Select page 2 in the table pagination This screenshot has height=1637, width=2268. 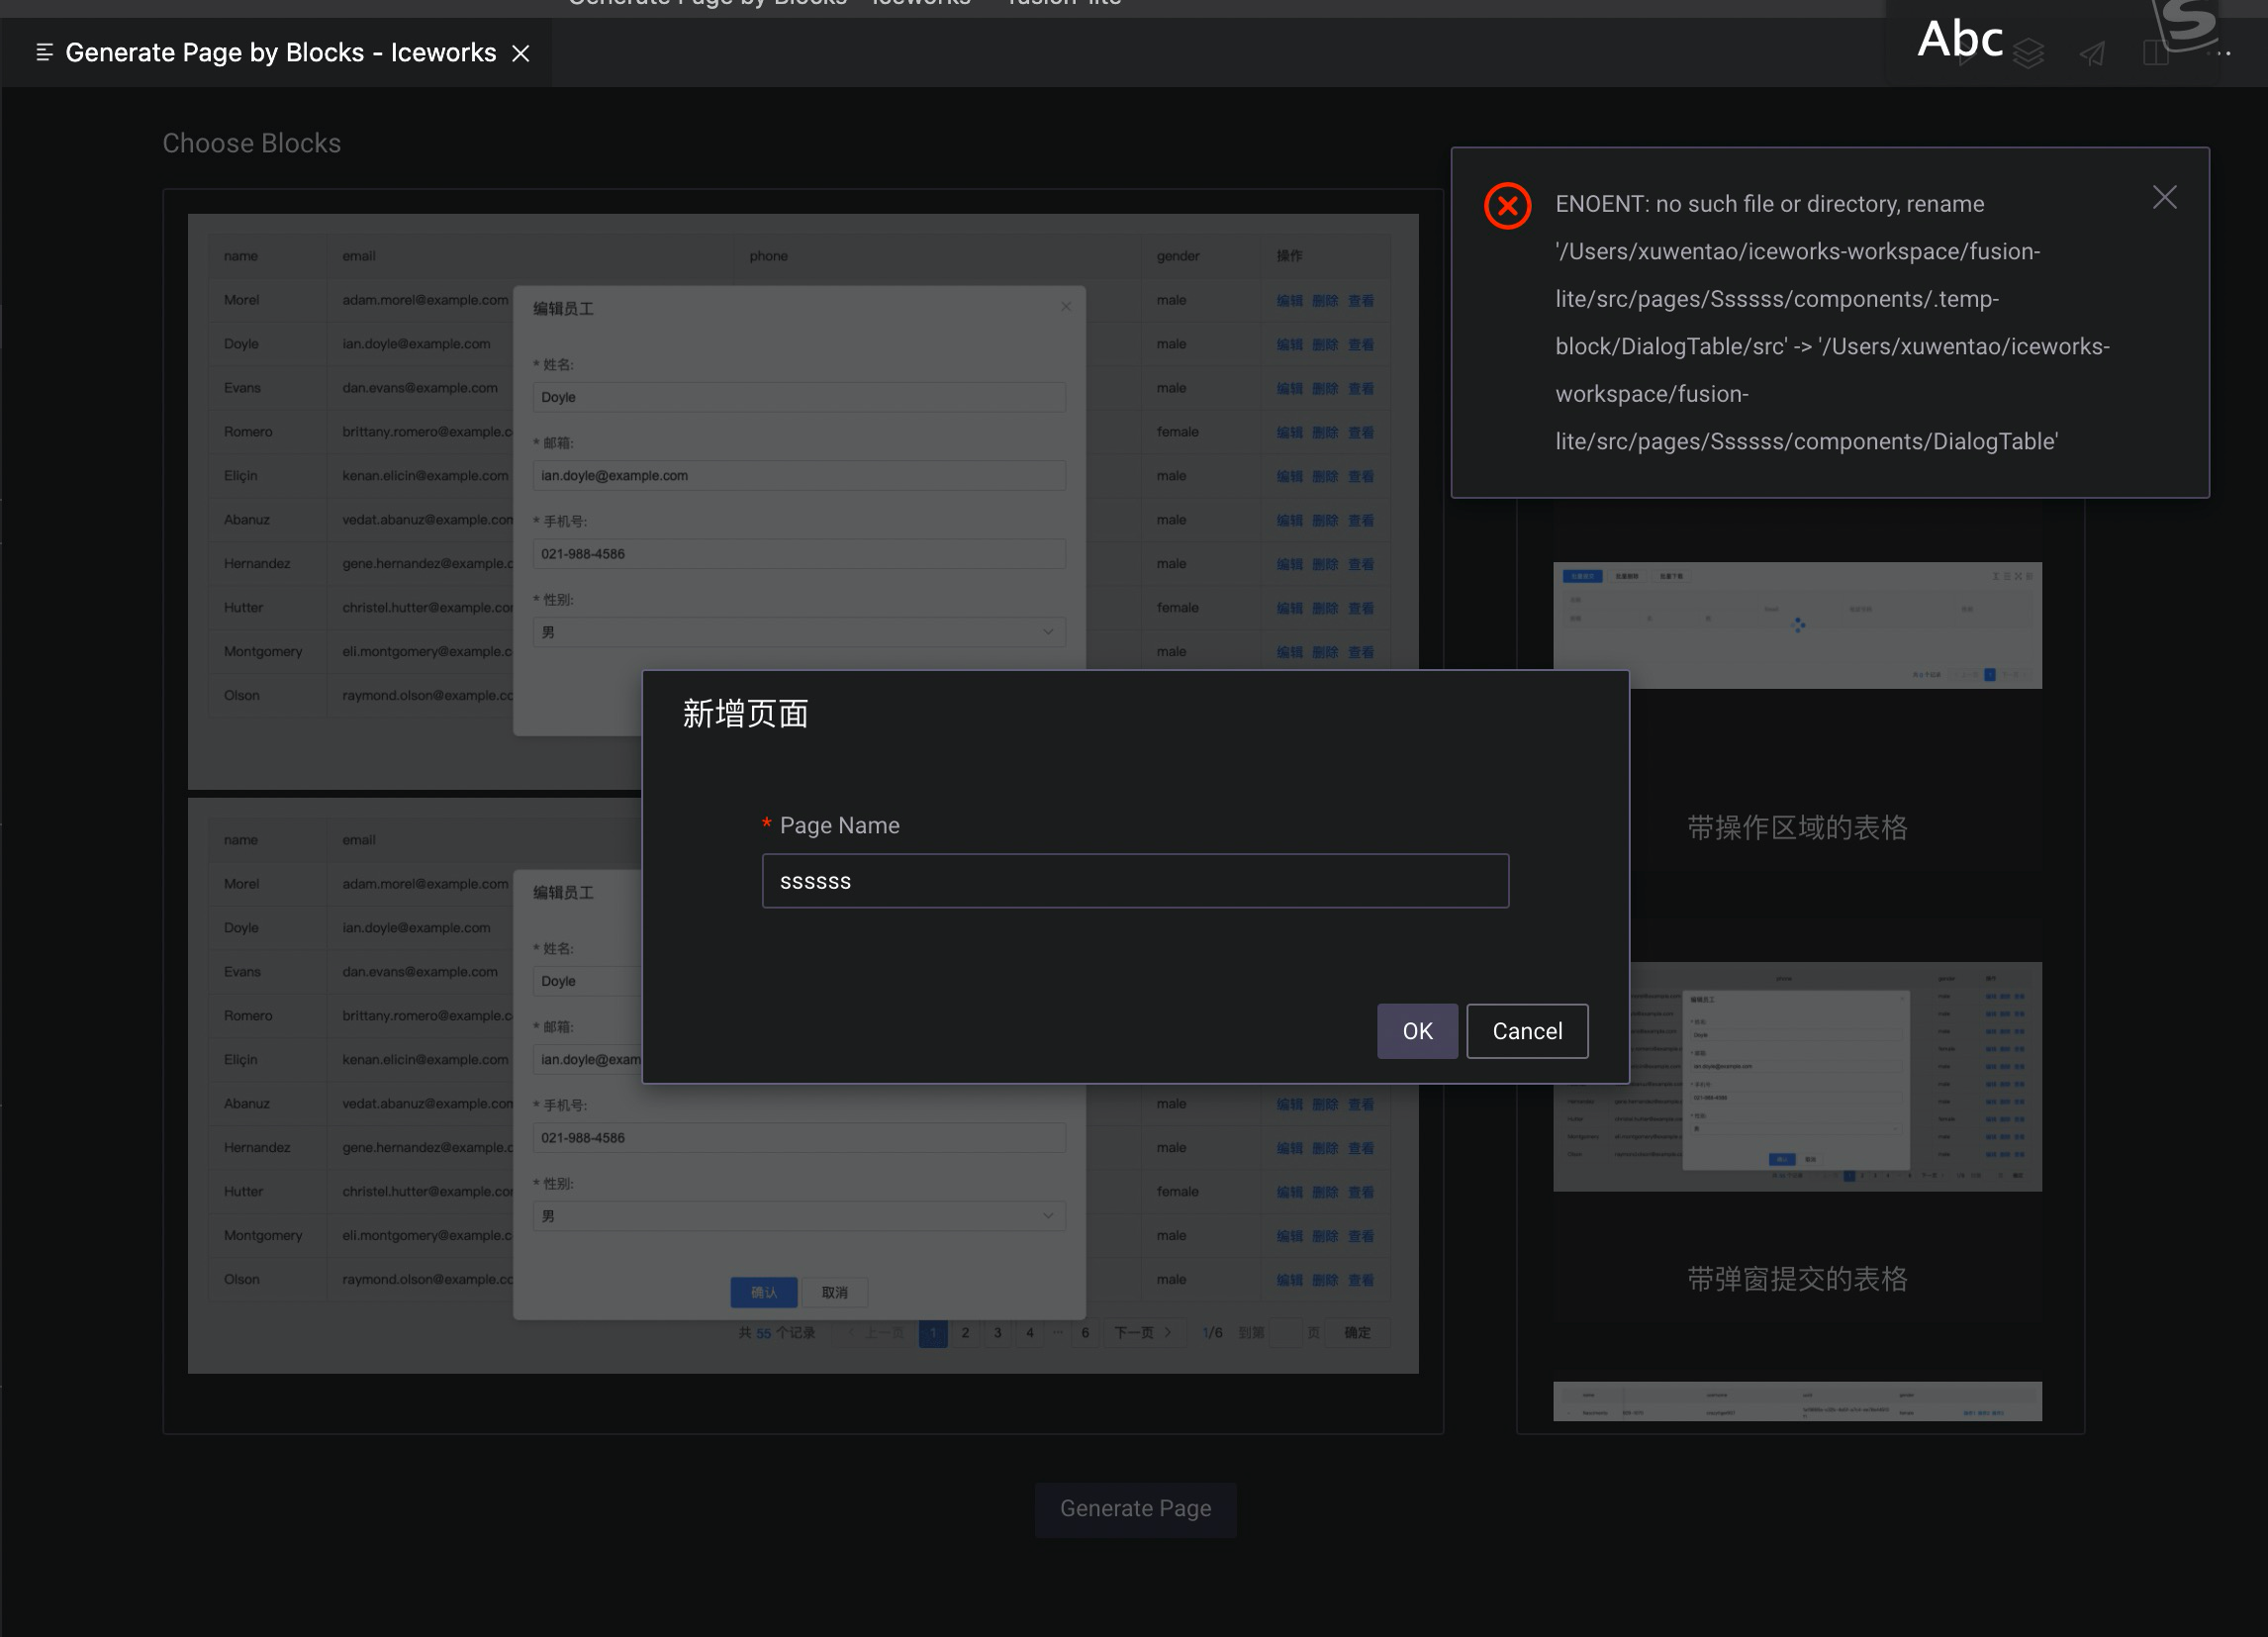pyautogui.click(x=965, y=1333)
